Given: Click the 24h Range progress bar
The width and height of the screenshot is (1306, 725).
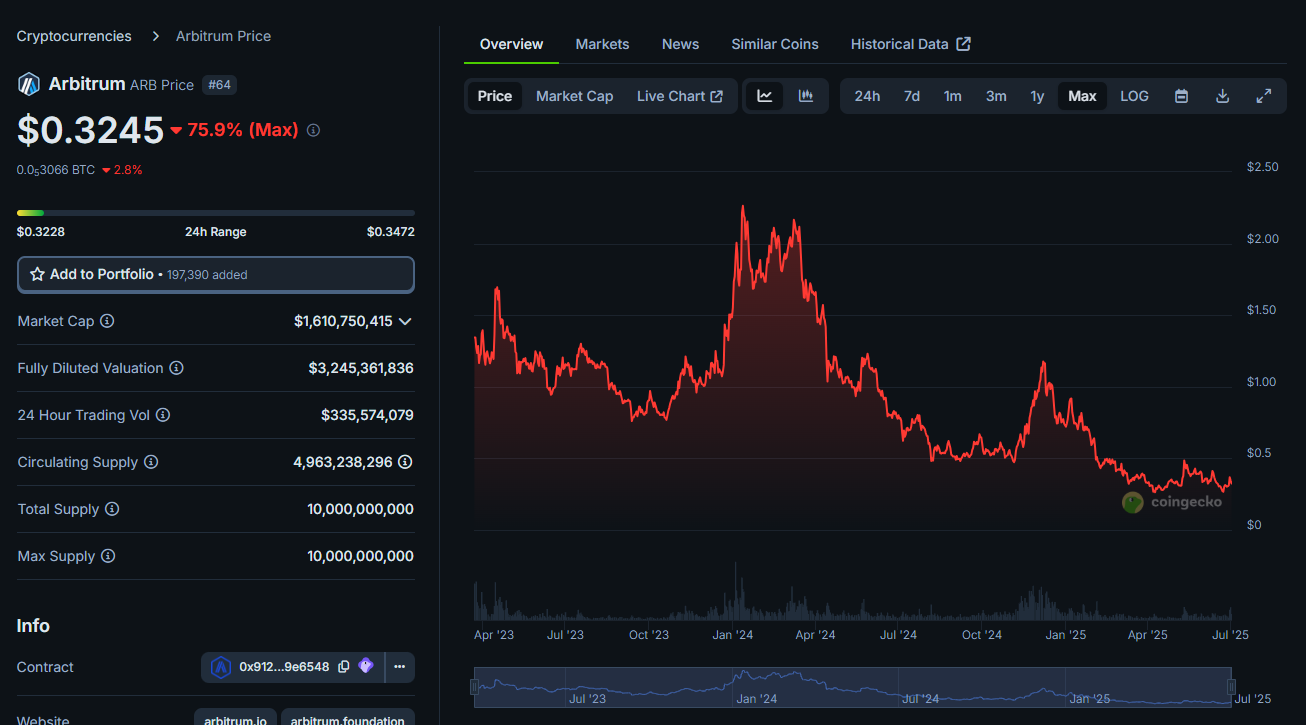Looking at the screenshot, I should (x=216, y=213).
